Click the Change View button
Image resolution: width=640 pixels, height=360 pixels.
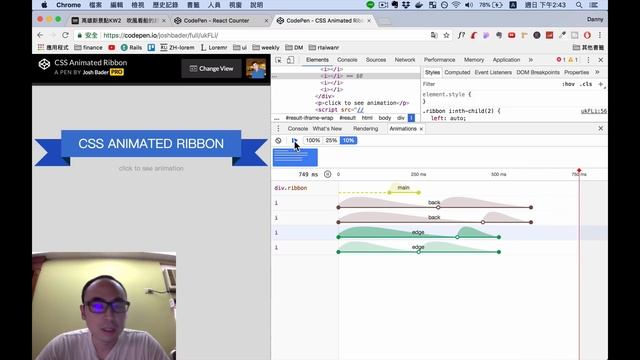coord(211,69)
